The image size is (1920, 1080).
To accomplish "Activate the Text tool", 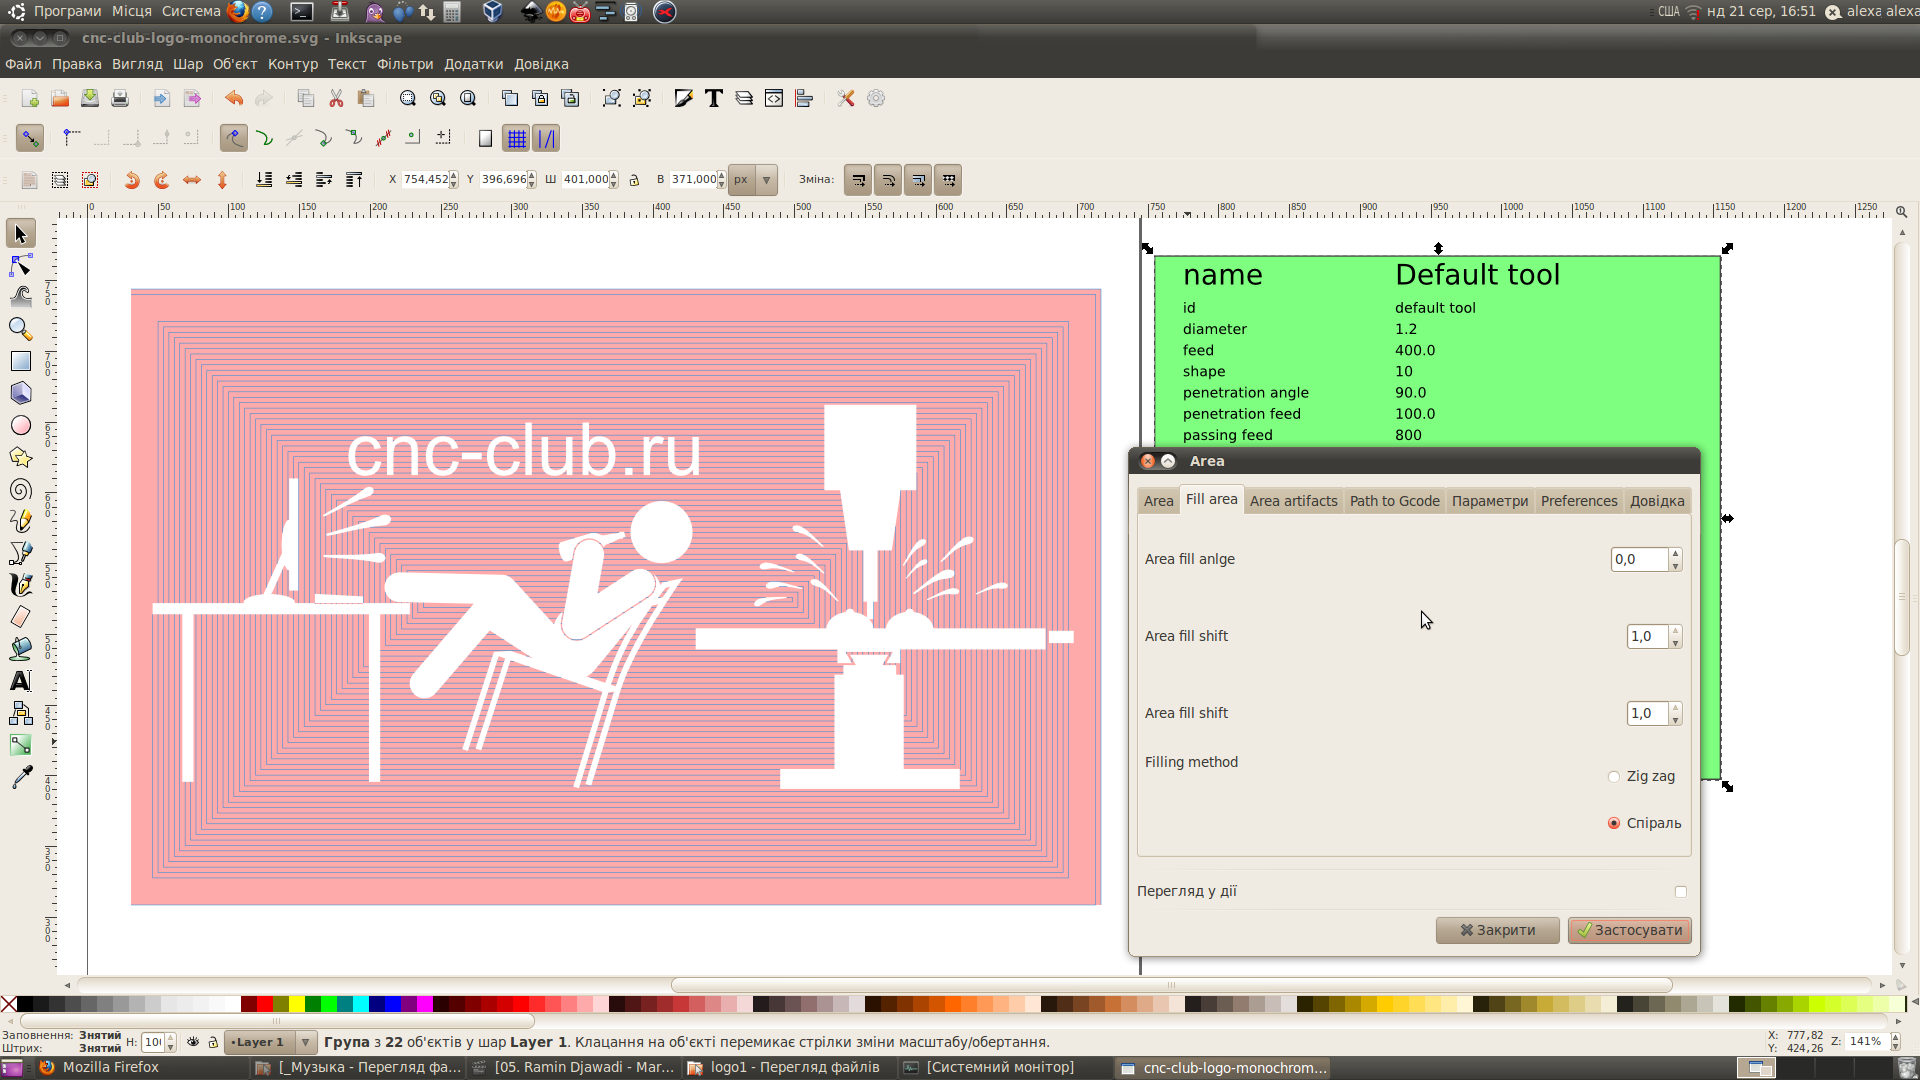I will (x=20, y=681).
